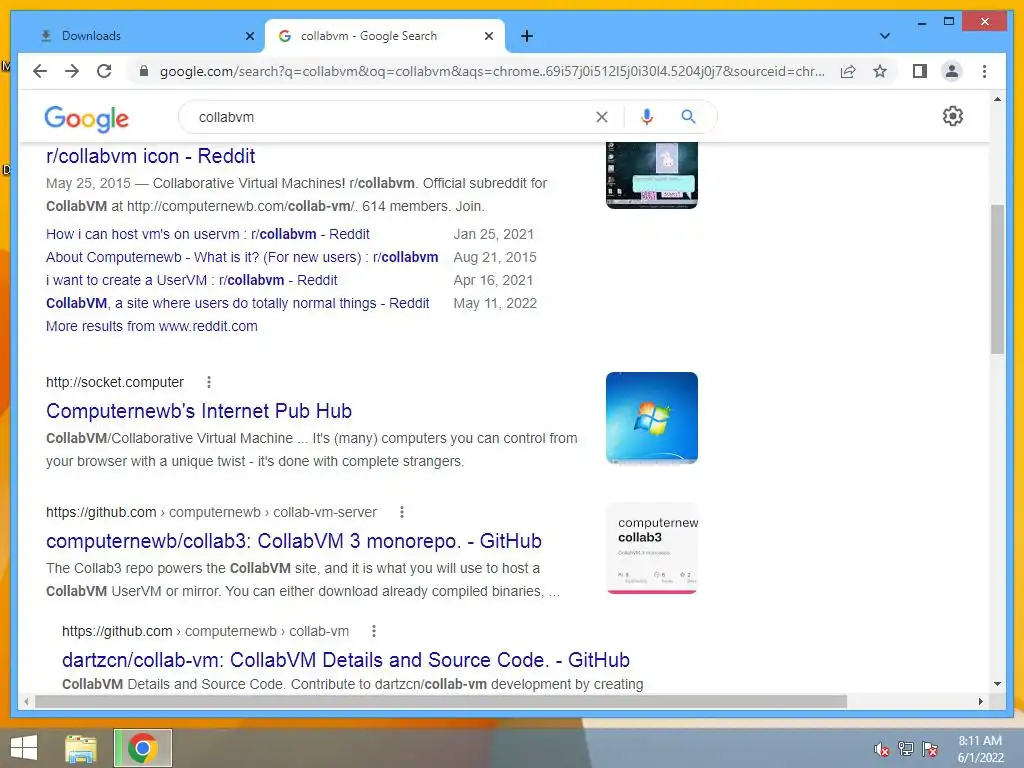
Task: Open 'How i can host vm's on uservm' link
Action: tap(208, 234)
